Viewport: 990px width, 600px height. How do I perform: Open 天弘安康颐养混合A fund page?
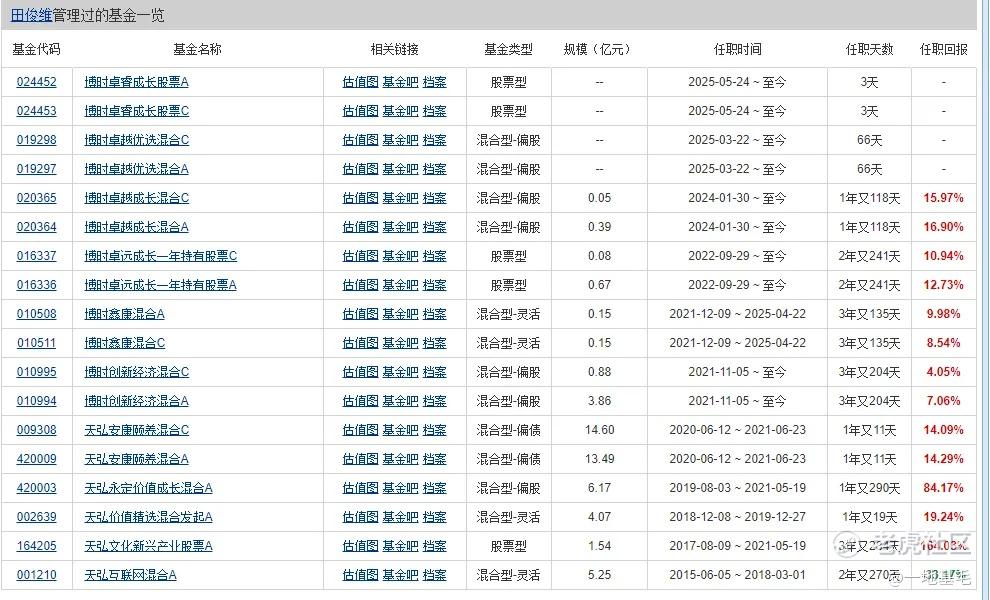point(136,459)
